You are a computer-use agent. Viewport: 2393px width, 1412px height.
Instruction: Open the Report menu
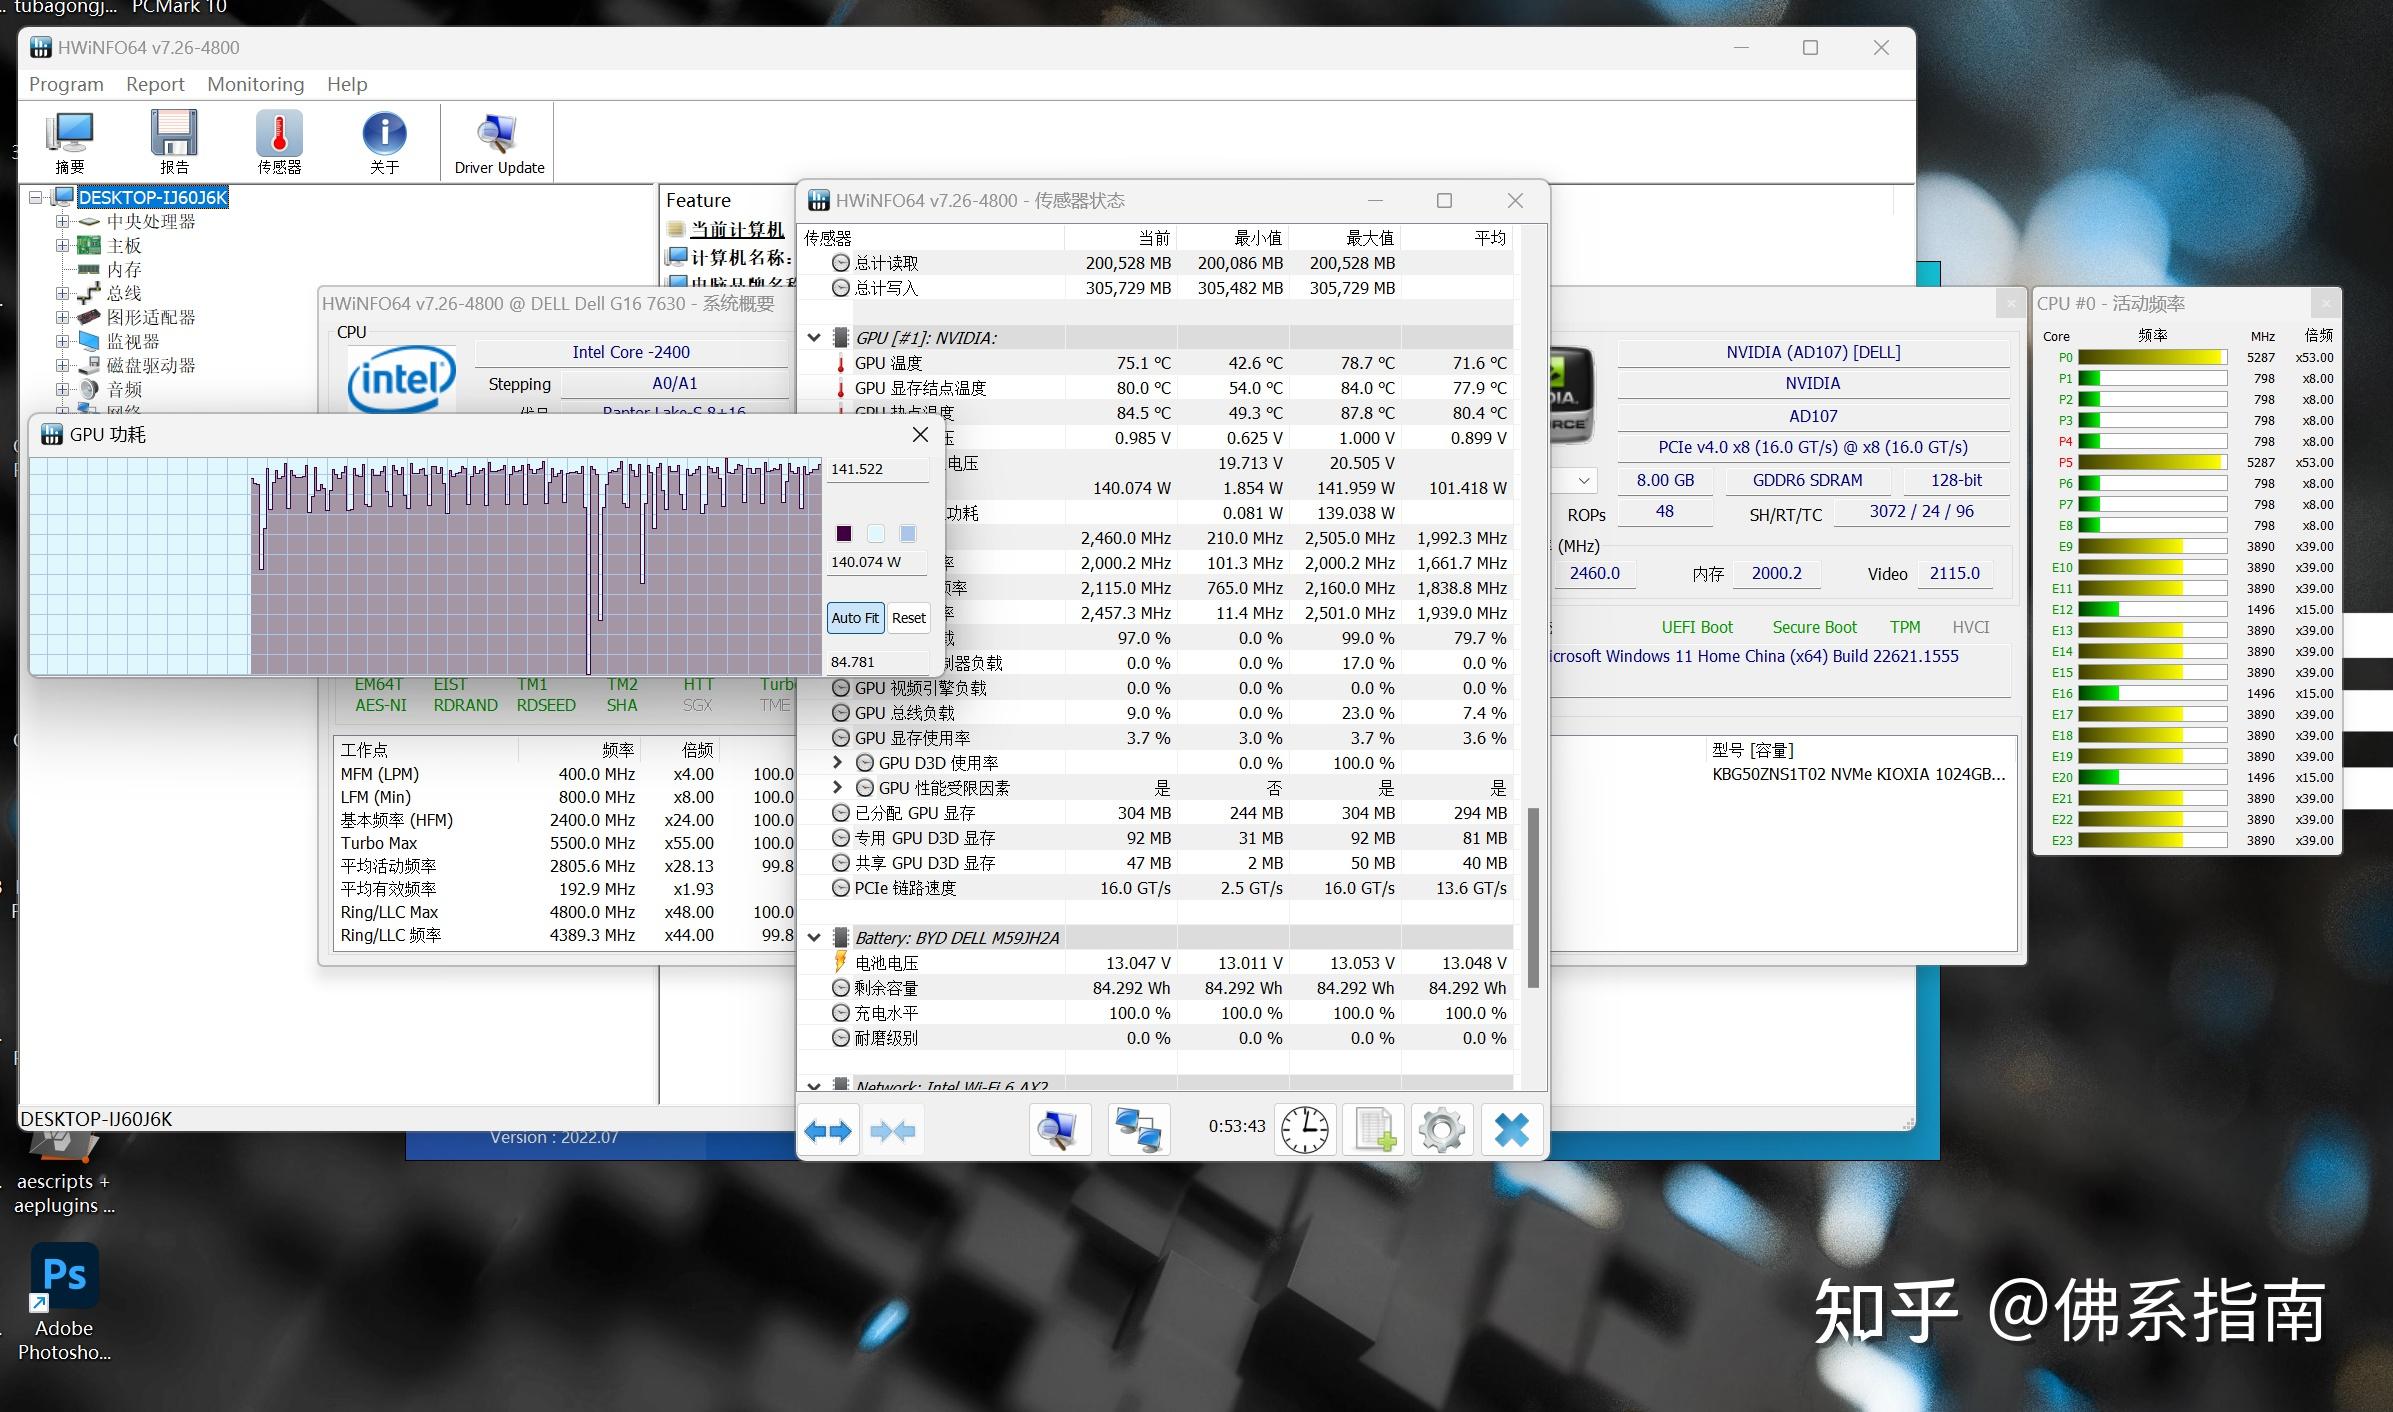point(155,84)
